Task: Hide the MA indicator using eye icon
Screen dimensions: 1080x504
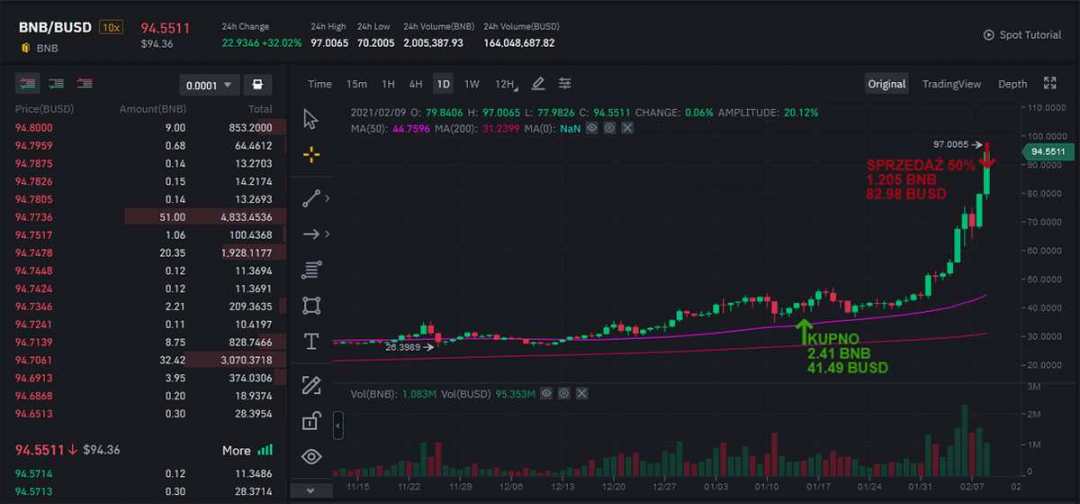Action: click(592, 128)
